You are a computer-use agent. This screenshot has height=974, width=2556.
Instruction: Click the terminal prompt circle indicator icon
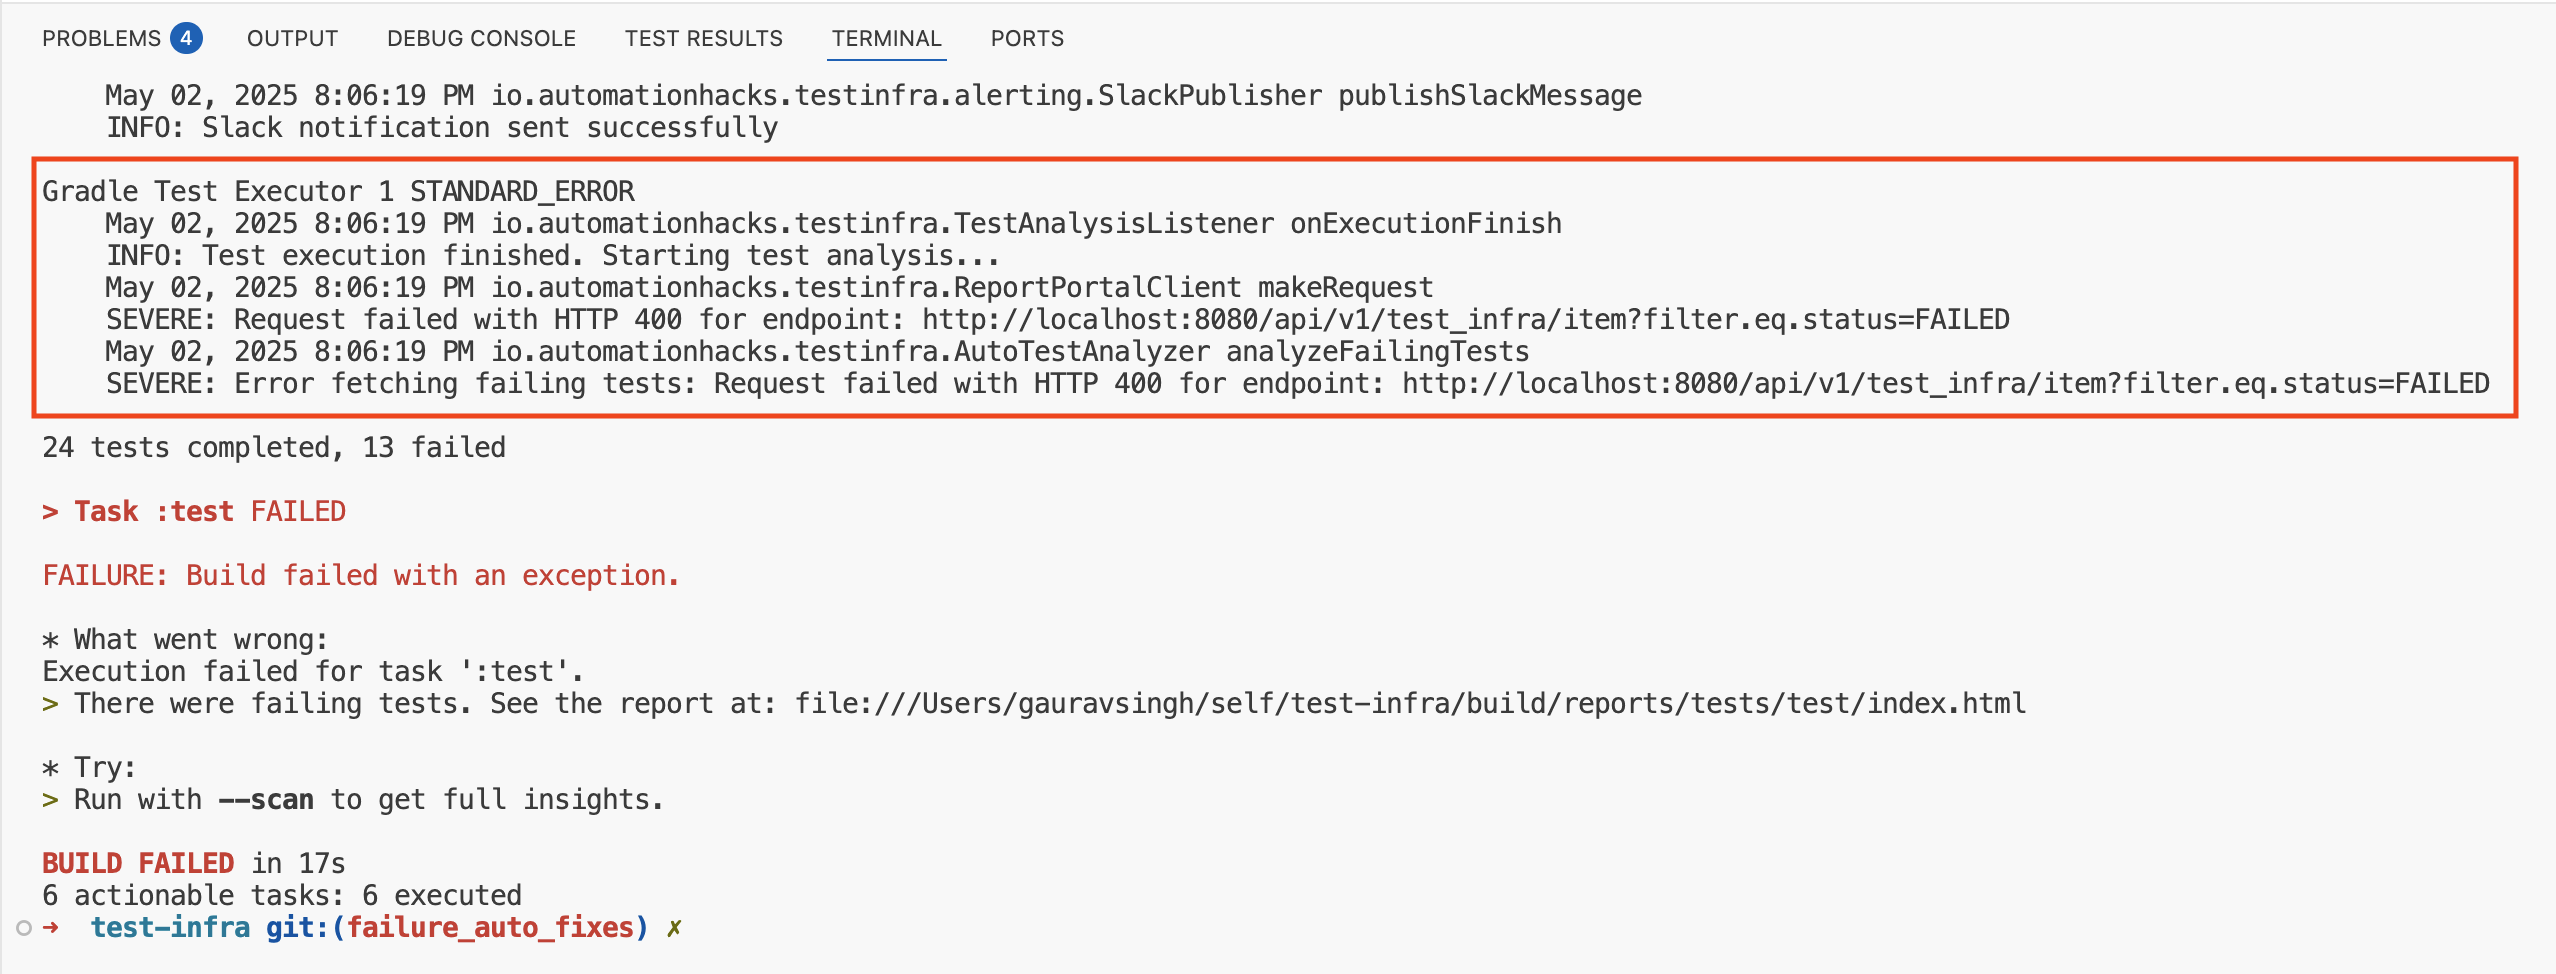(24, 928)
